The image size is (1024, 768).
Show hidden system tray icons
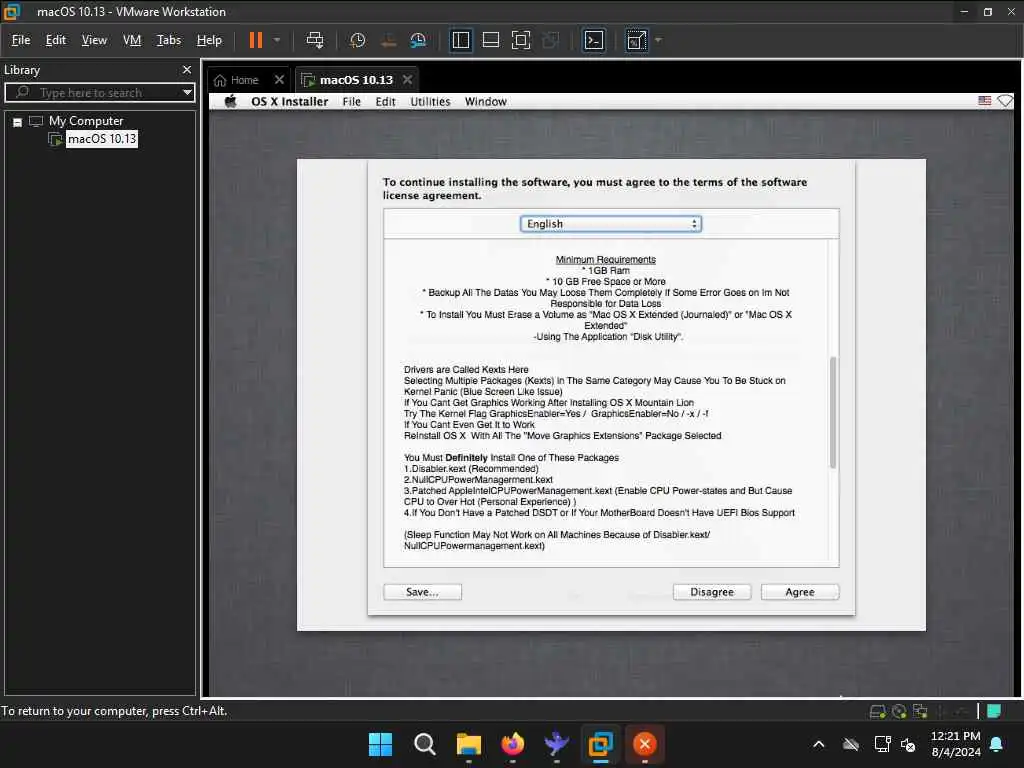pyautogui.click(x=818, y=744)
